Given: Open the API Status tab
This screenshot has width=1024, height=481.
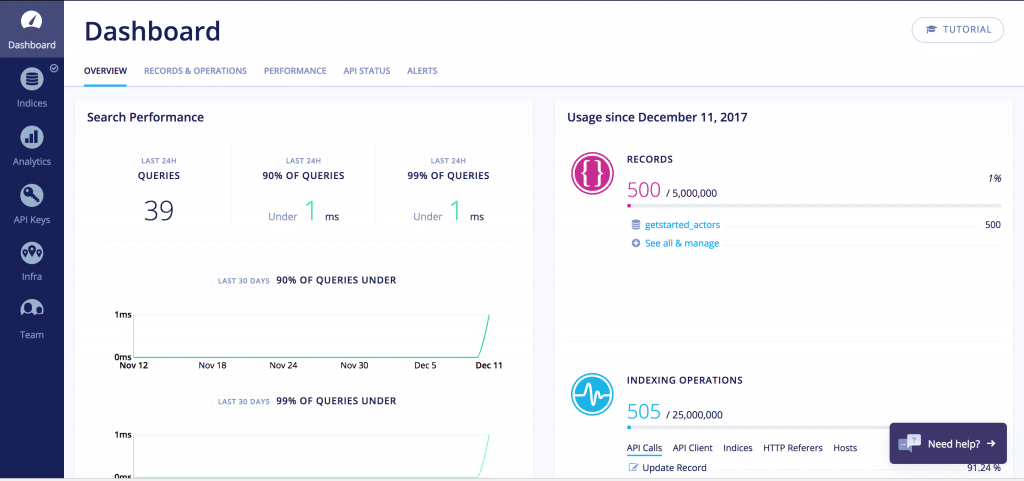Looking at the screenshot, I should pos(367,70).
